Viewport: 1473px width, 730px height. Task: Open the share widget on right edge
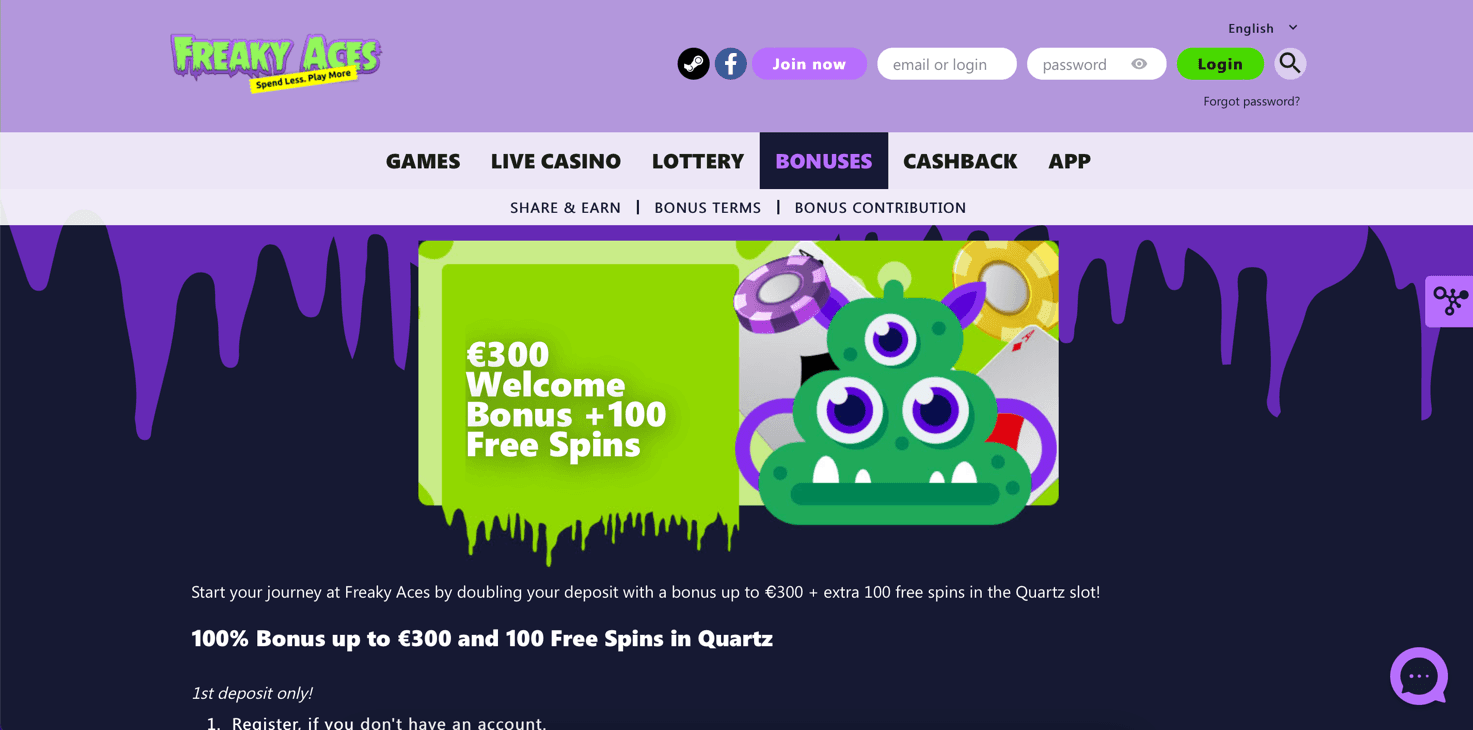tap(1449, 301)
